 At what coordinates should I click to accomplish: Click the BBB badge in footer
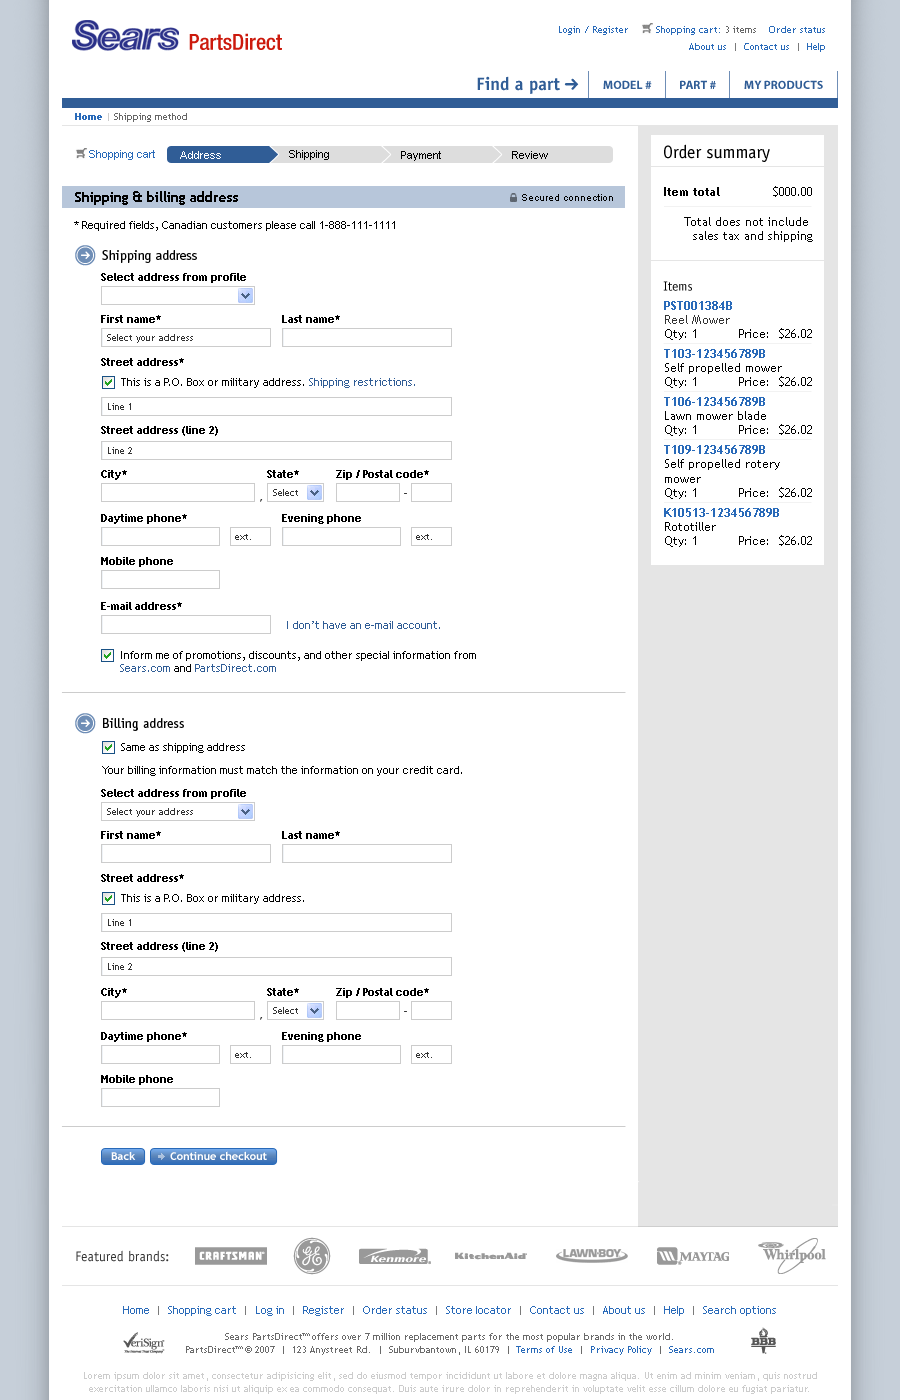[x=763, y=1341]
